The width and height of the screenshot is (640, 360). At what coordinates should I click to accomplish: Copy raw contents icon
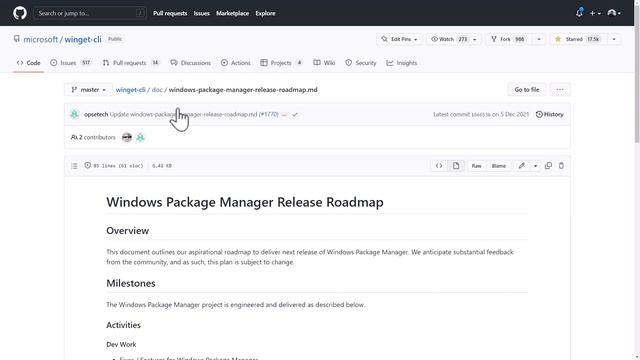(548, 166)
